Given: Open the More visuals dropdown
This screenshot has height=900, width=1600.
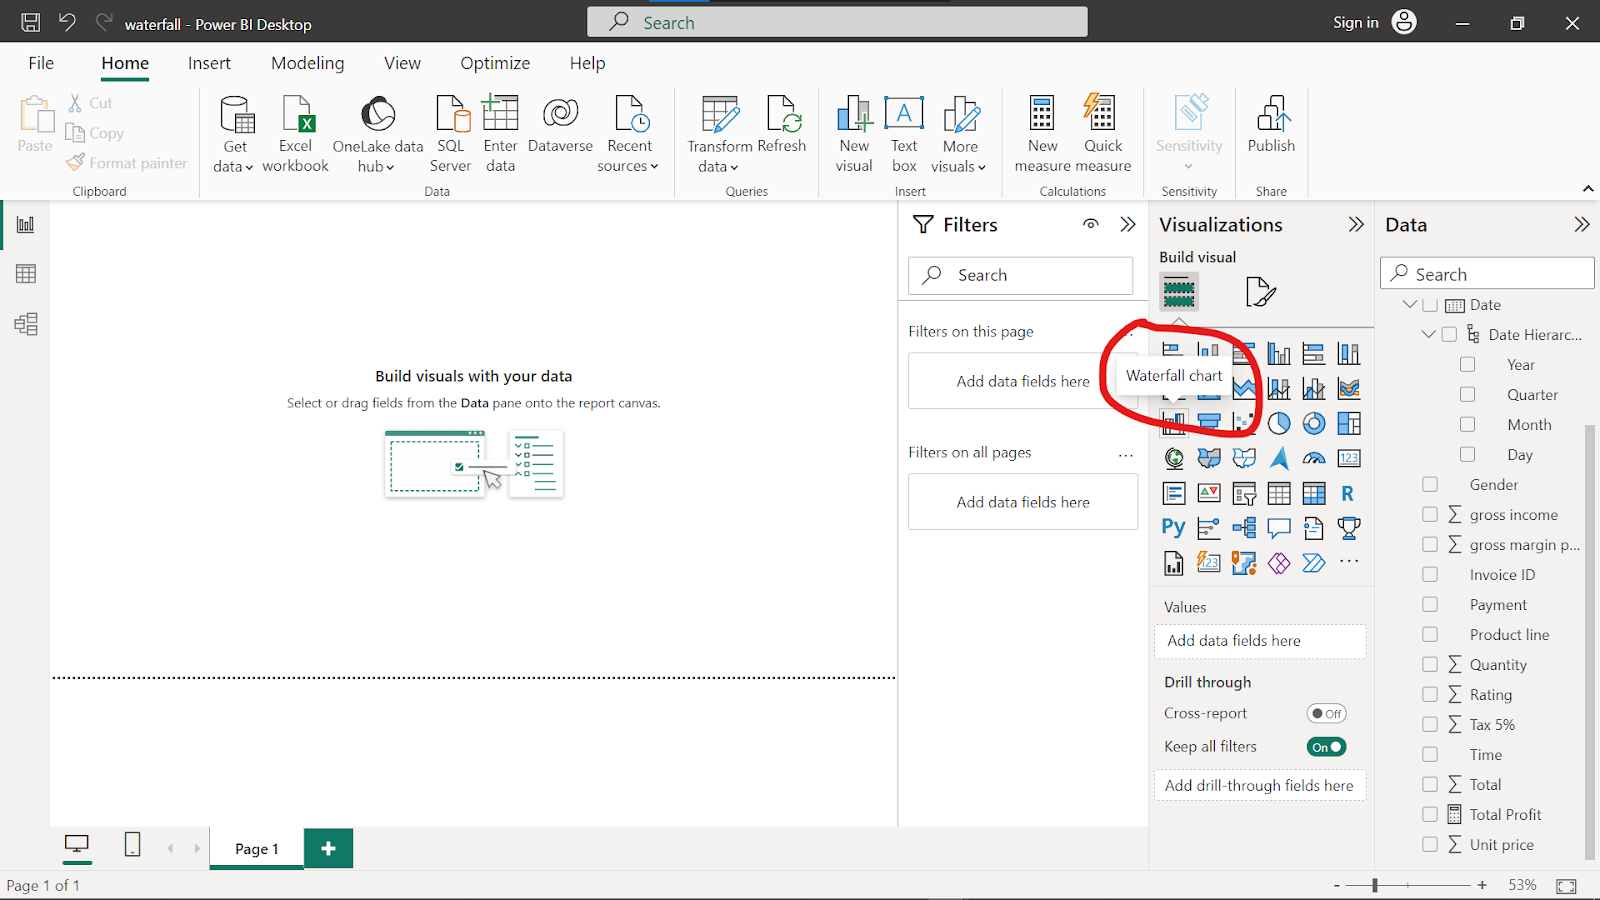Looking at the screenshot, I should (x=960, y=134).
